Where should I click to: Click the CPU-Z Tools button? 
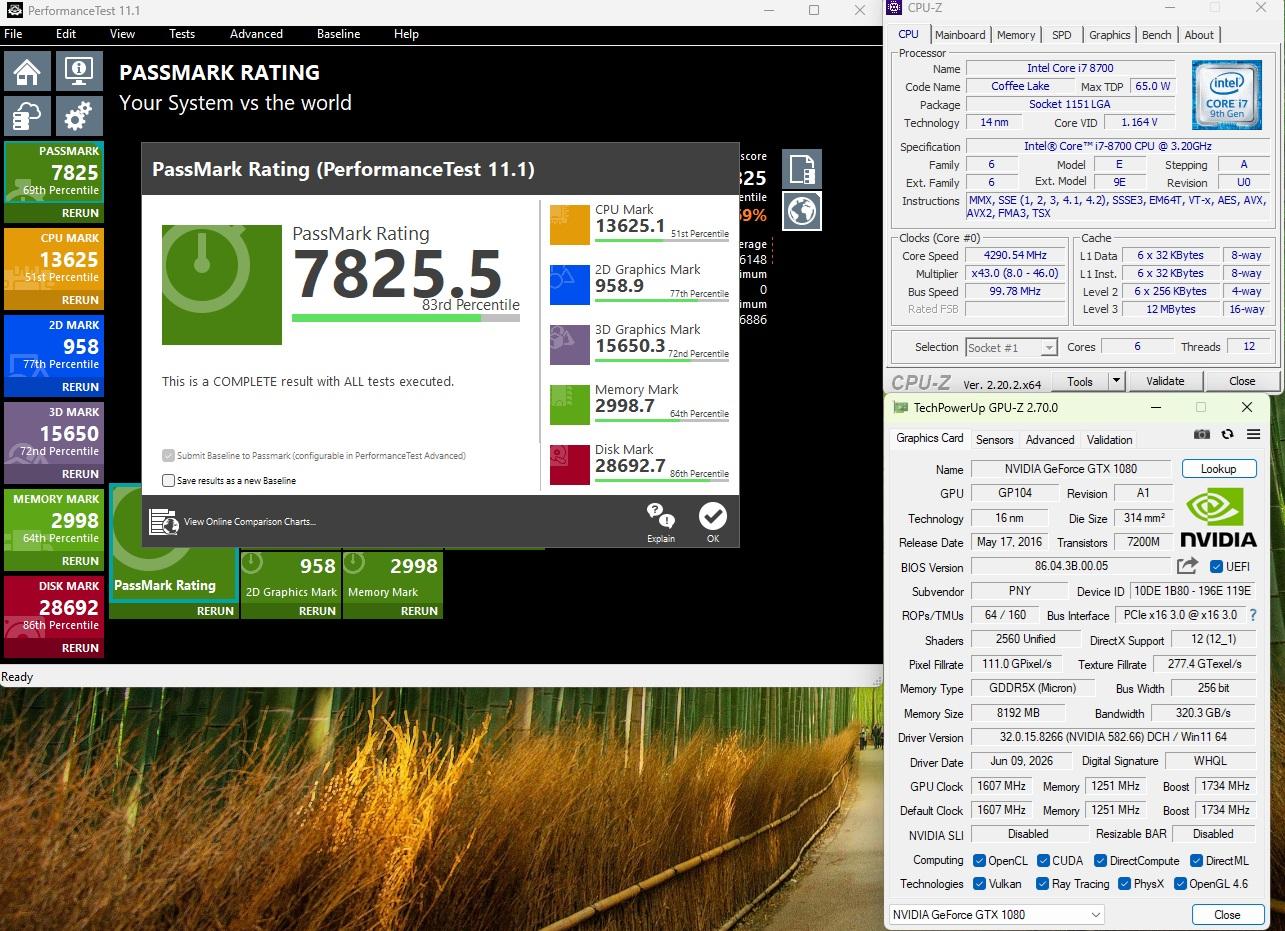[x=1080, y=381]
